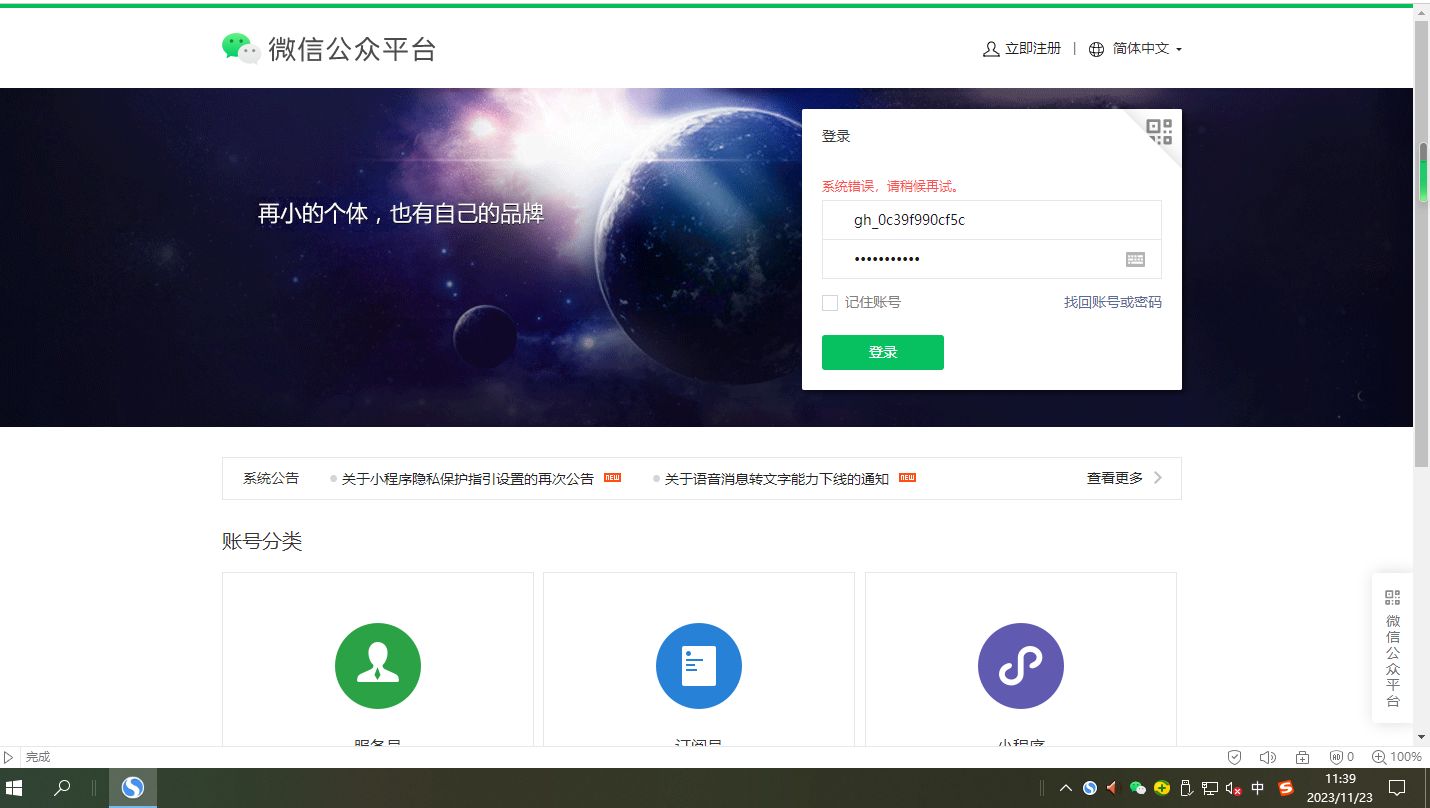This screenshot has height=808, width=1430.
Task: Click the Sogou input method S icon
Action: point(1286,788)
